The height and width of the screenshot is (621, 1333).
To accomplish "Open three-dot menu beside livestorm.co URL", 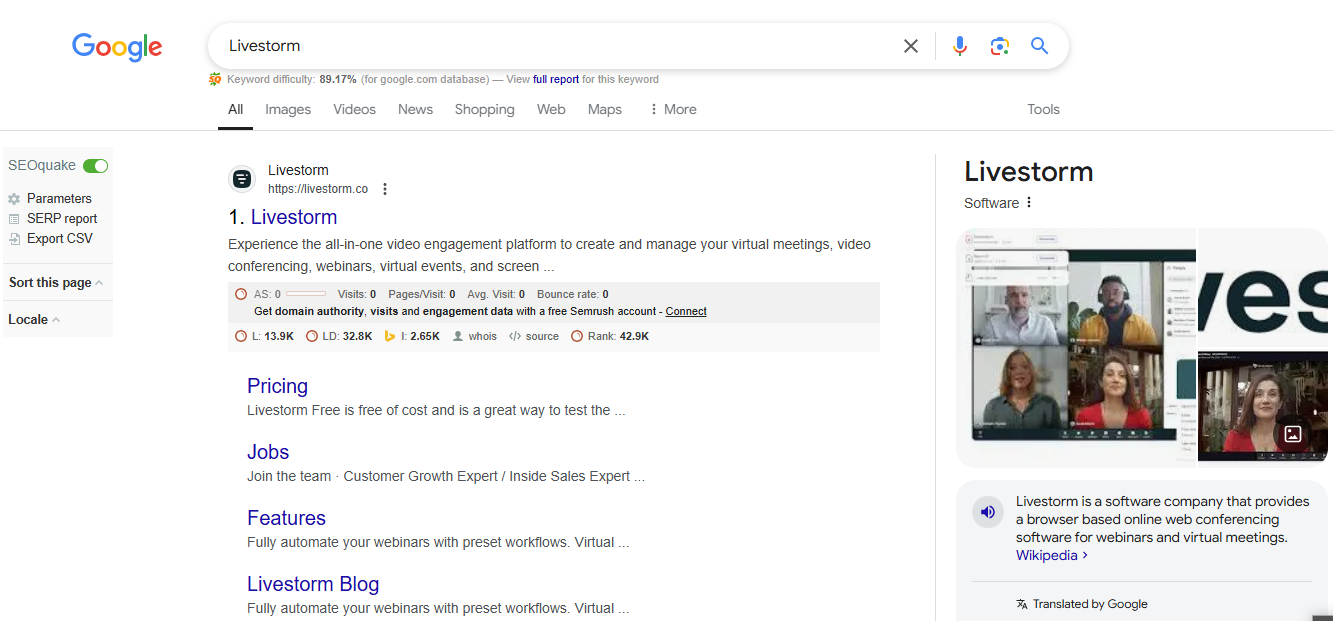I will [x=385, y=189].
